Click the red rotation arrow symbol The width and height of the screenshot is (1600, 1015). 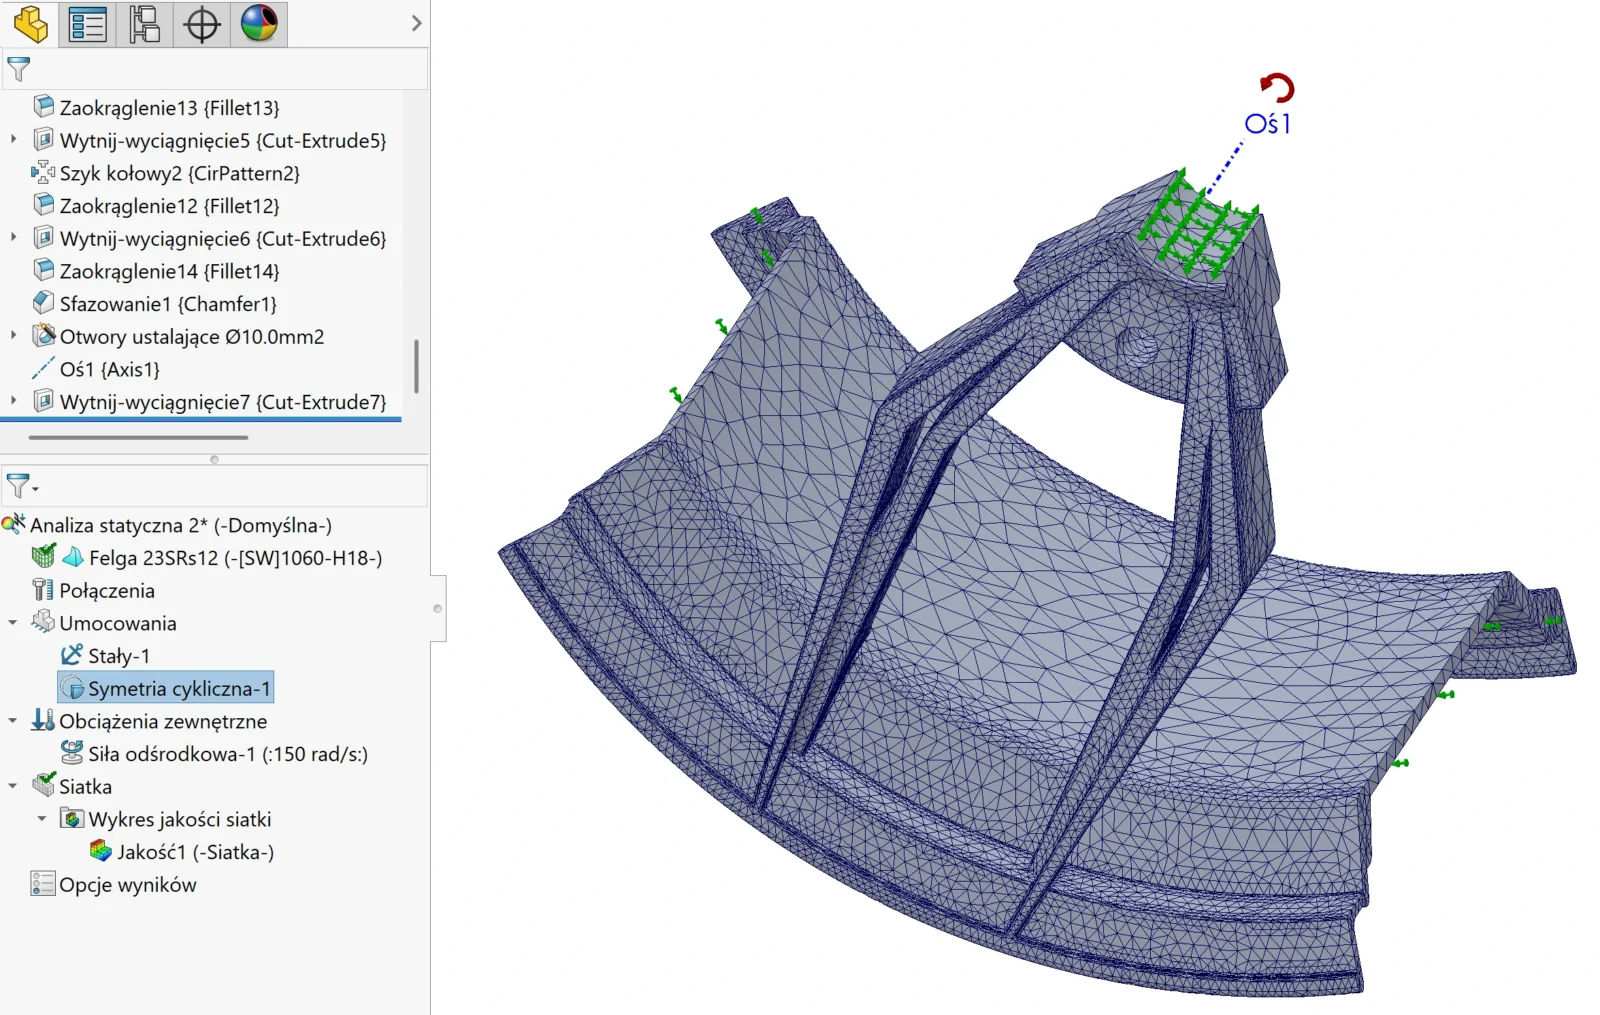1277,88
